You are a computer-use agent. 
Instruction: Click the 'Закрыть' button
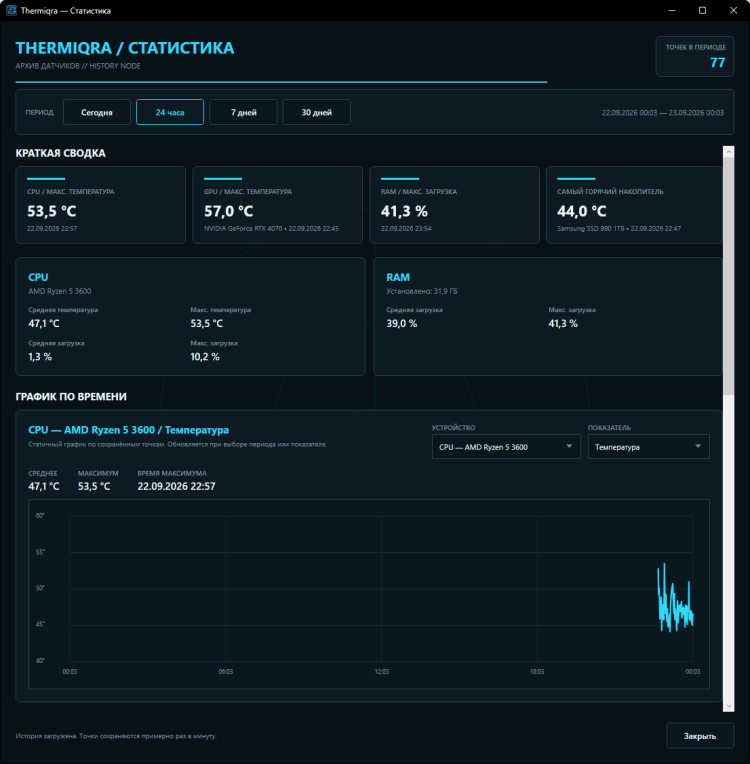[700, 736]
